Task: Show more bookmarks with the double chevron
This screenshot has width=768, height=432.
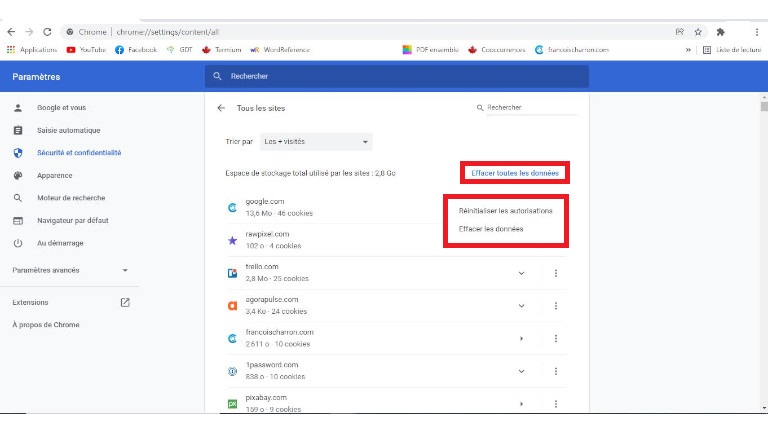Action: coord(688,49)
